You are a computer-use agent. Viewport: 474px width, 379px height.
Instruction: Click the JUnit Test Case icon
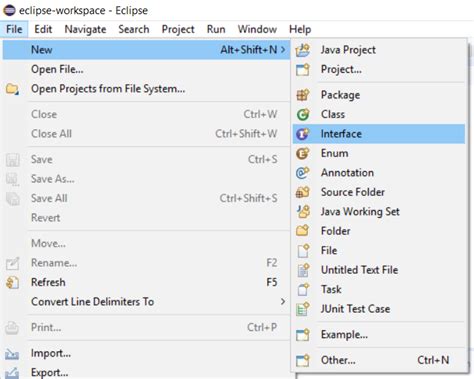point(303,309)
